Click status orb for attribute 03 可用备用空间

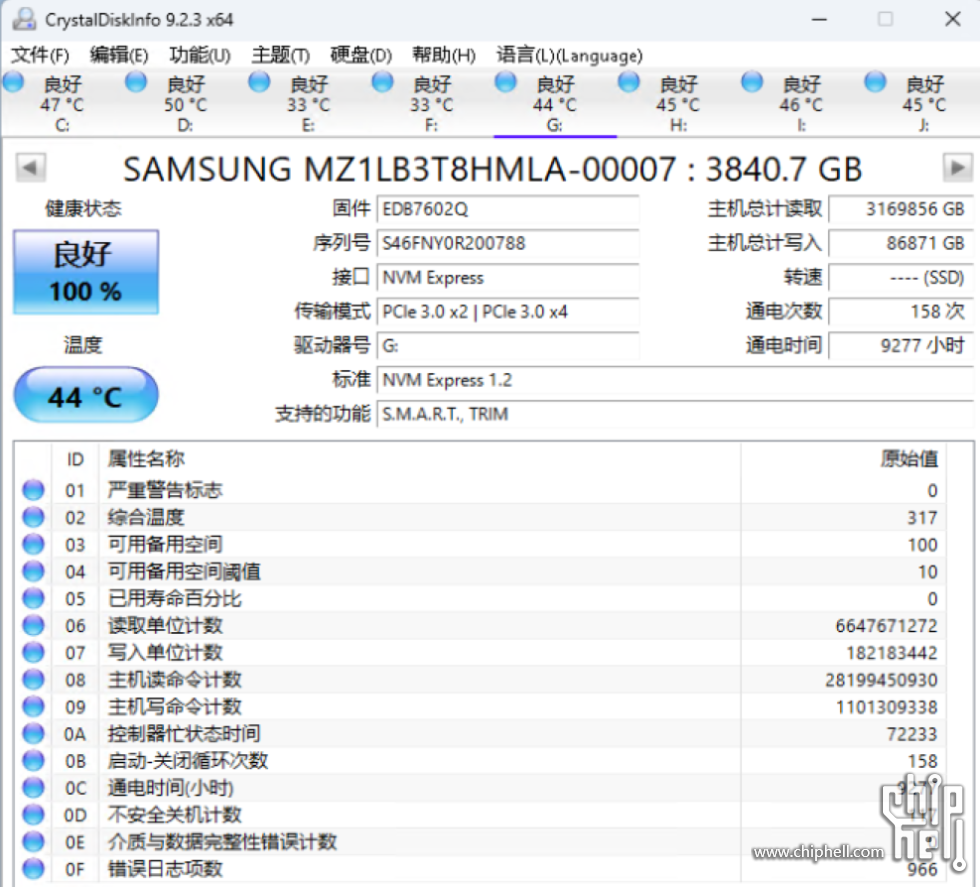click(33, 544)
